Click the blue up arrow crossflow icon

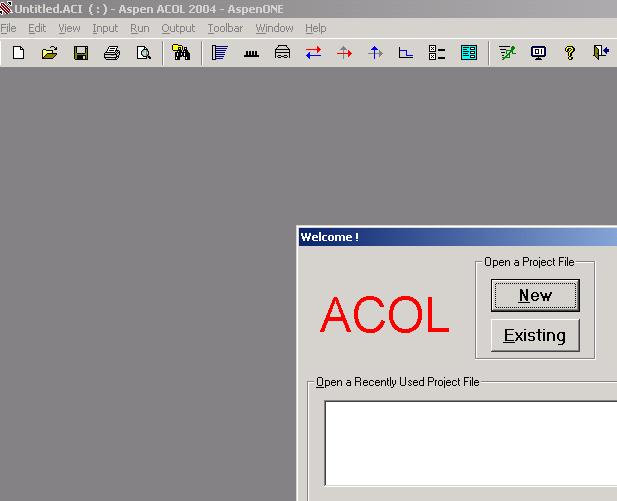pyautogui.click(x=375, y=52)
